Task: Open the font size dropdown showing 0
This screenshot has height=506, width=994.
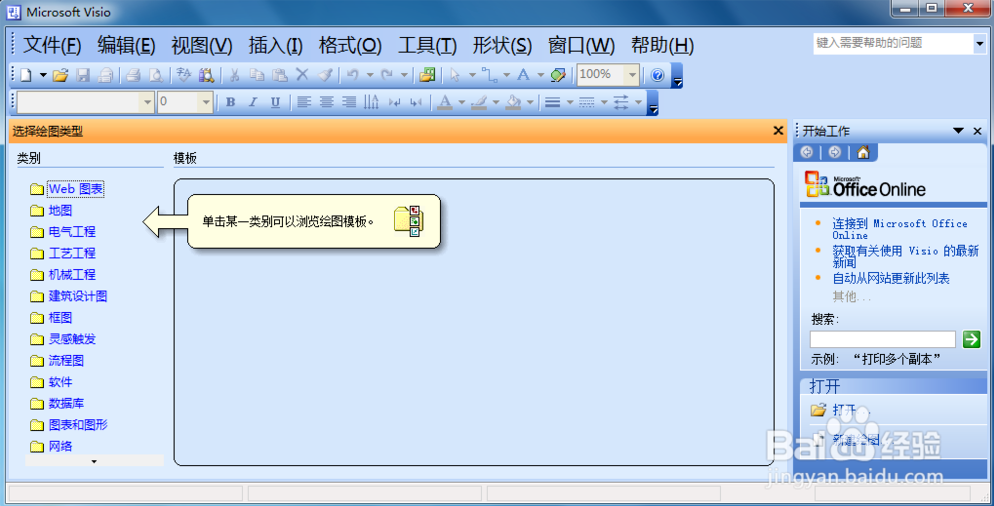Action: point(205,102)
